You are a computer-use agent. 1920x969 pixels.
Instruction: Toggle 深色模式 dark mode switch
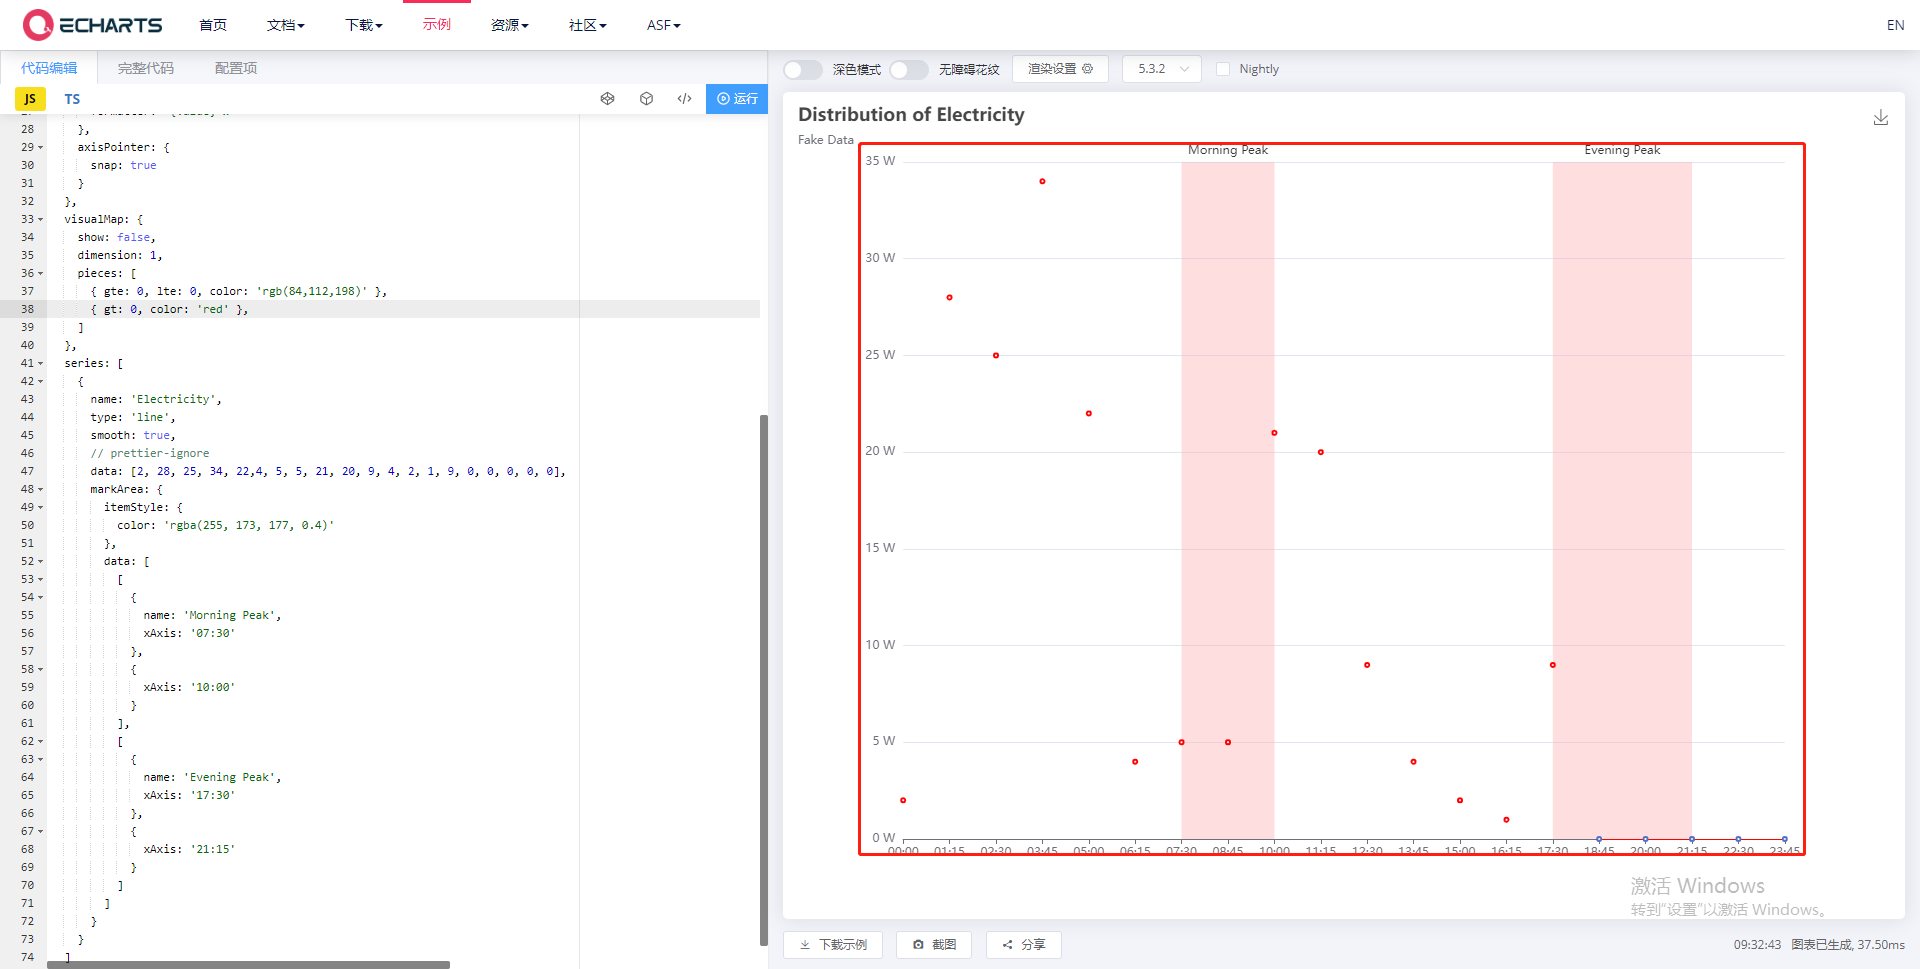pyautogui.click(x=803, y=69)
